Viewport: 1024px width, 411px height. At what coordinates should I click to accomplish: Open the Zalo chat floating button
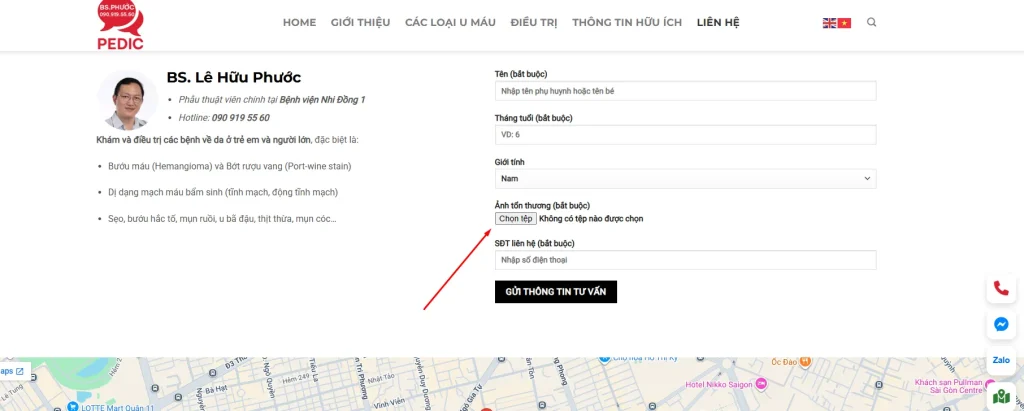pyautogui.click(x=1001, y=360)
